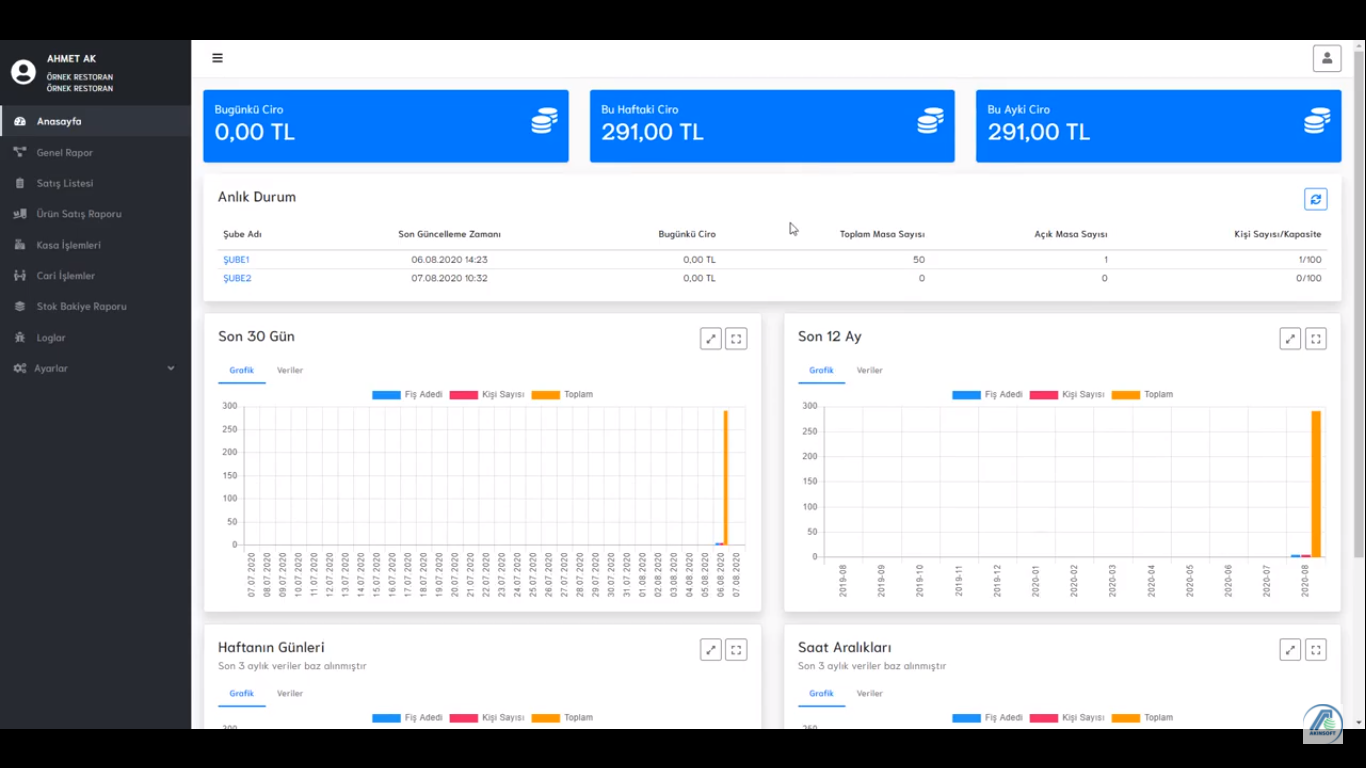Expand the Ayarlar menu chevron
Image resolution: width=1366 pixels, height=768 pixels.
tap(171, 368)
